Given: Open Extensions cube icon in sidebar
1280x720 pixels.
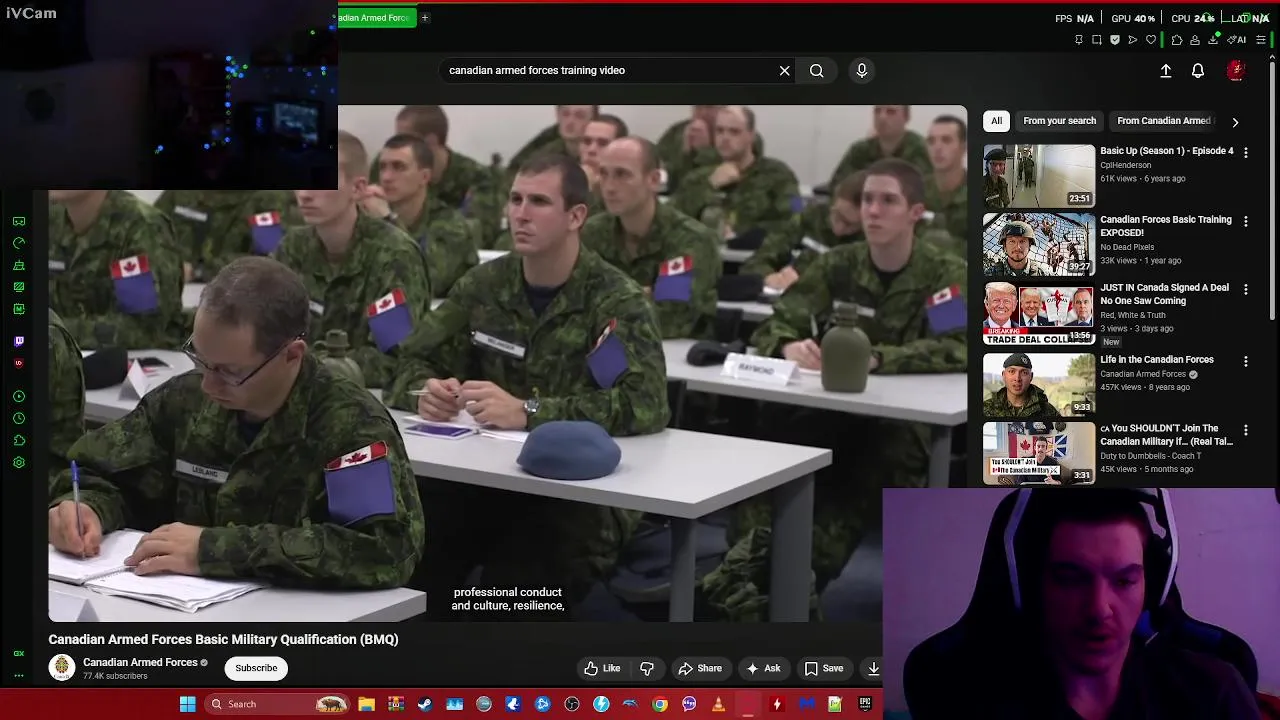Looking at the screenshot, I should 19,441.
